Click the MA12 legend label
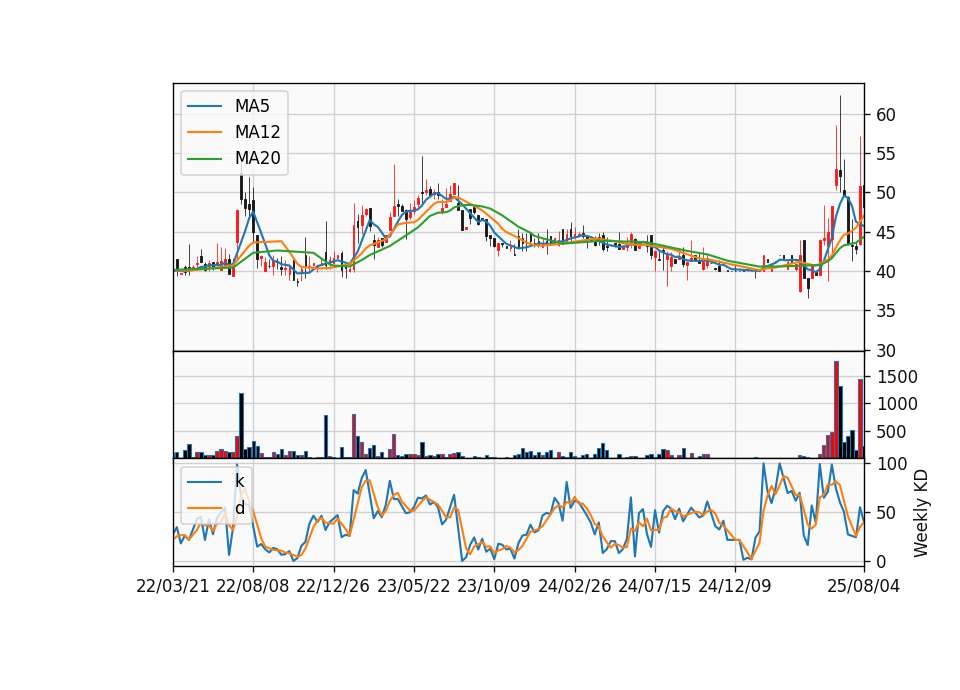 [x=257, y=132]
